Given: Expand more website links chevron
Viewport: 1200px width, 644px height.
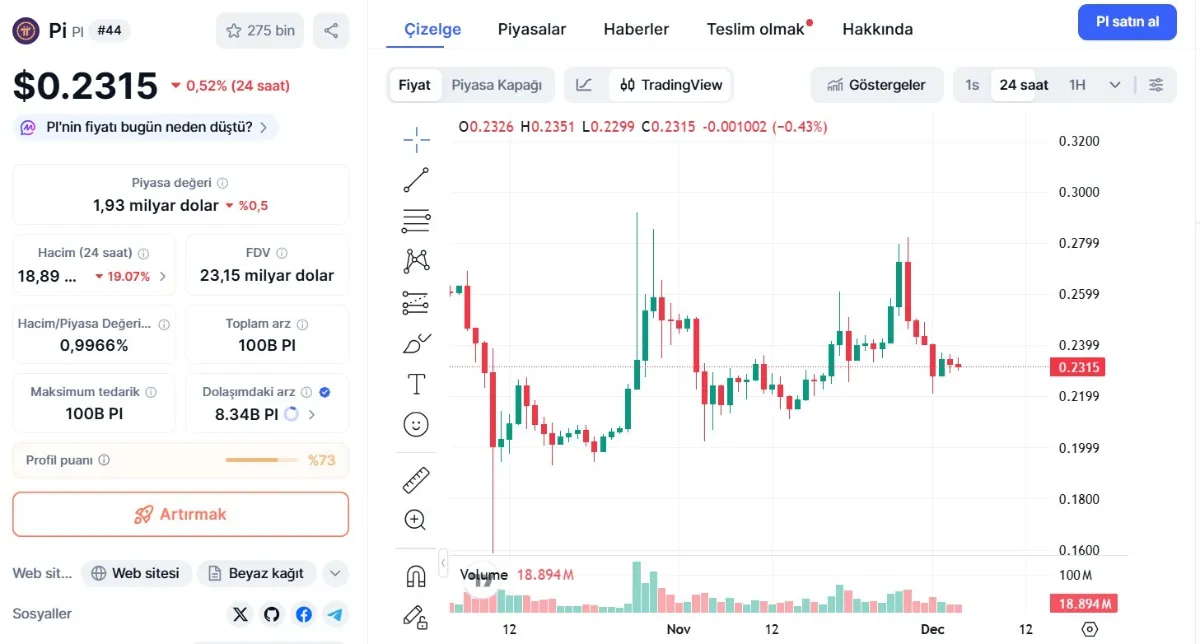Looking at the screenshot, I should [335, 573].
